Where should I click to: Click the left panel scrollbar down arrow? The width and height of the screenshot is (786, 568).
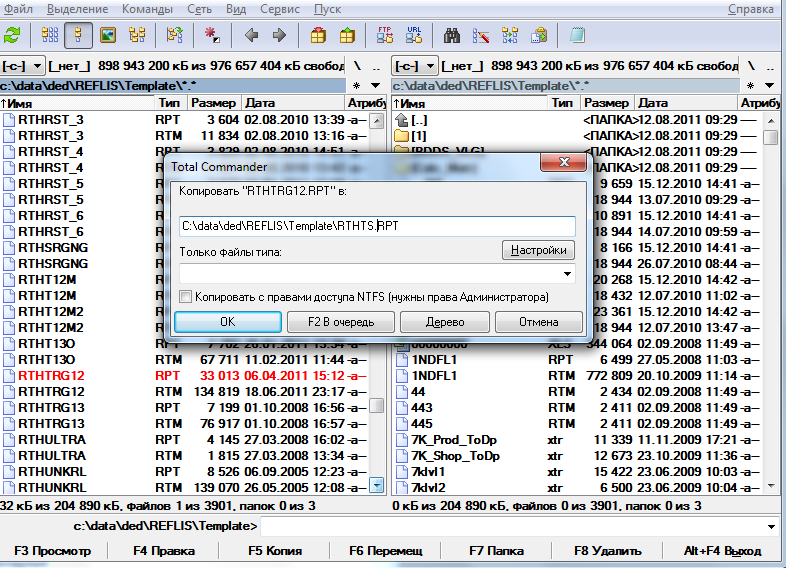tap(376, 486)
